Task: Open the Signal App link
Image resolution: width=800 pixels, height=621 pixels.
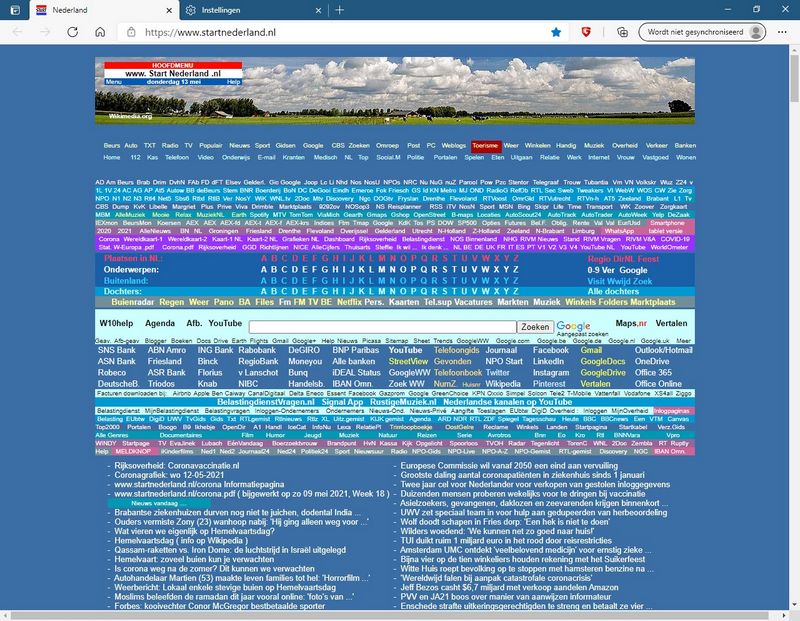Action: click(x=342, y=402)
